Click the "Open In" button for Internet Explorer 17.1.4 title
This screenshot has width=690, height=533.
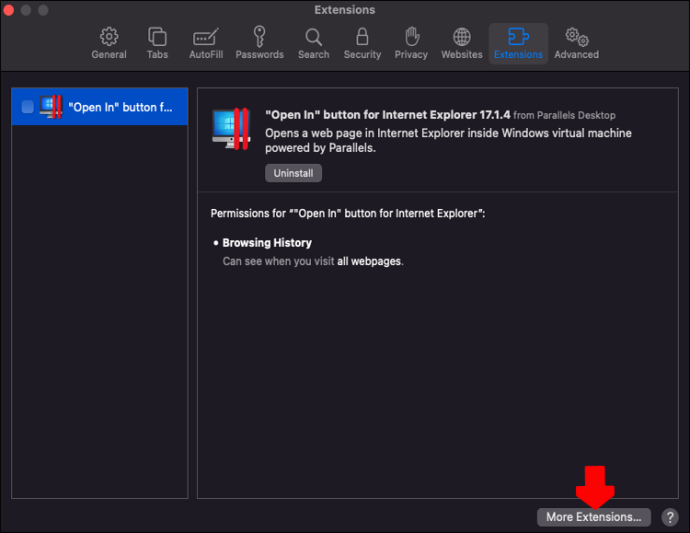(388, 115)
